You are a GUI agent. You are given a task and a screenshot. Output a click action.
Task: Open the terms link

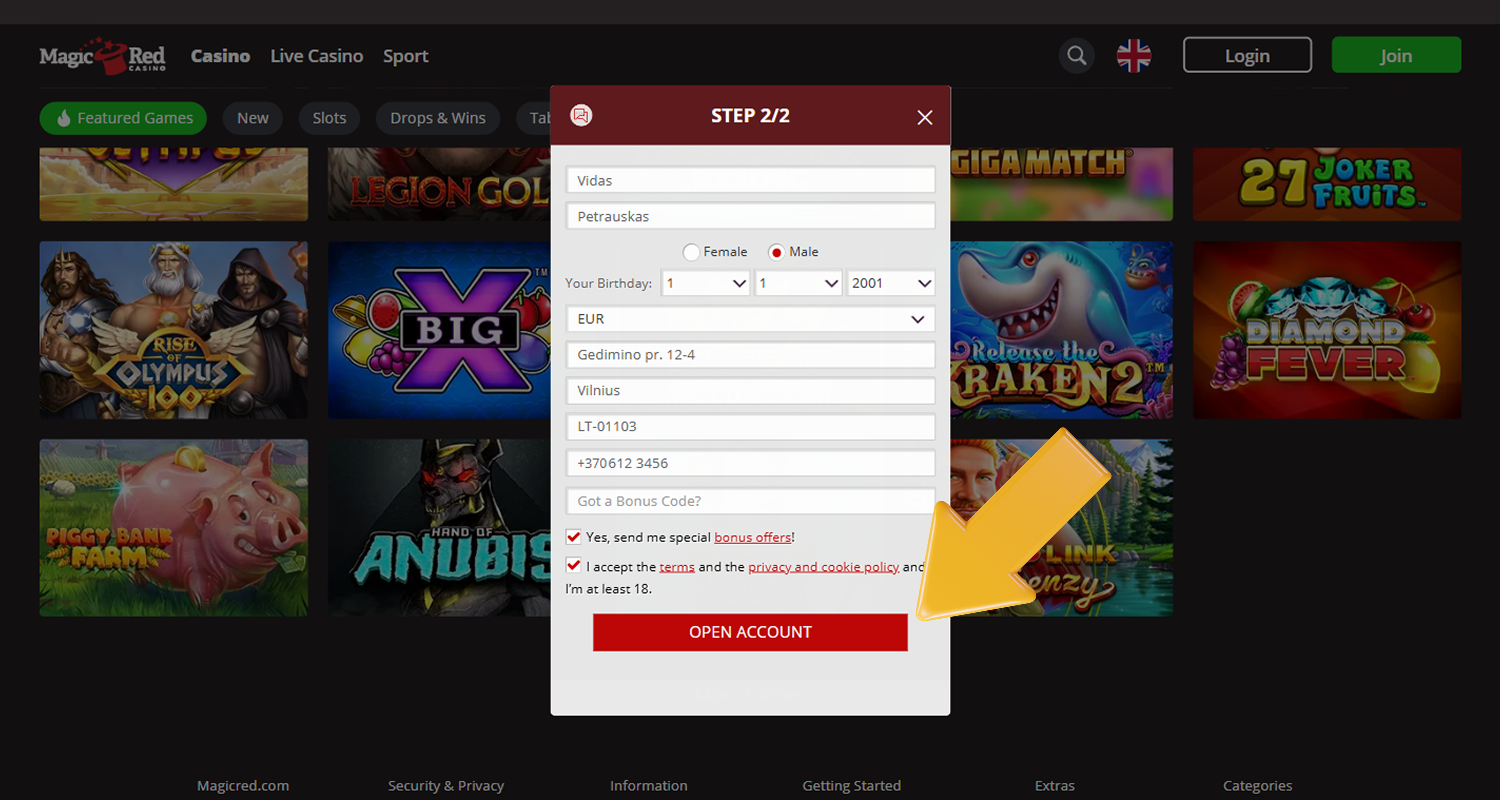(x=677, y=567)
